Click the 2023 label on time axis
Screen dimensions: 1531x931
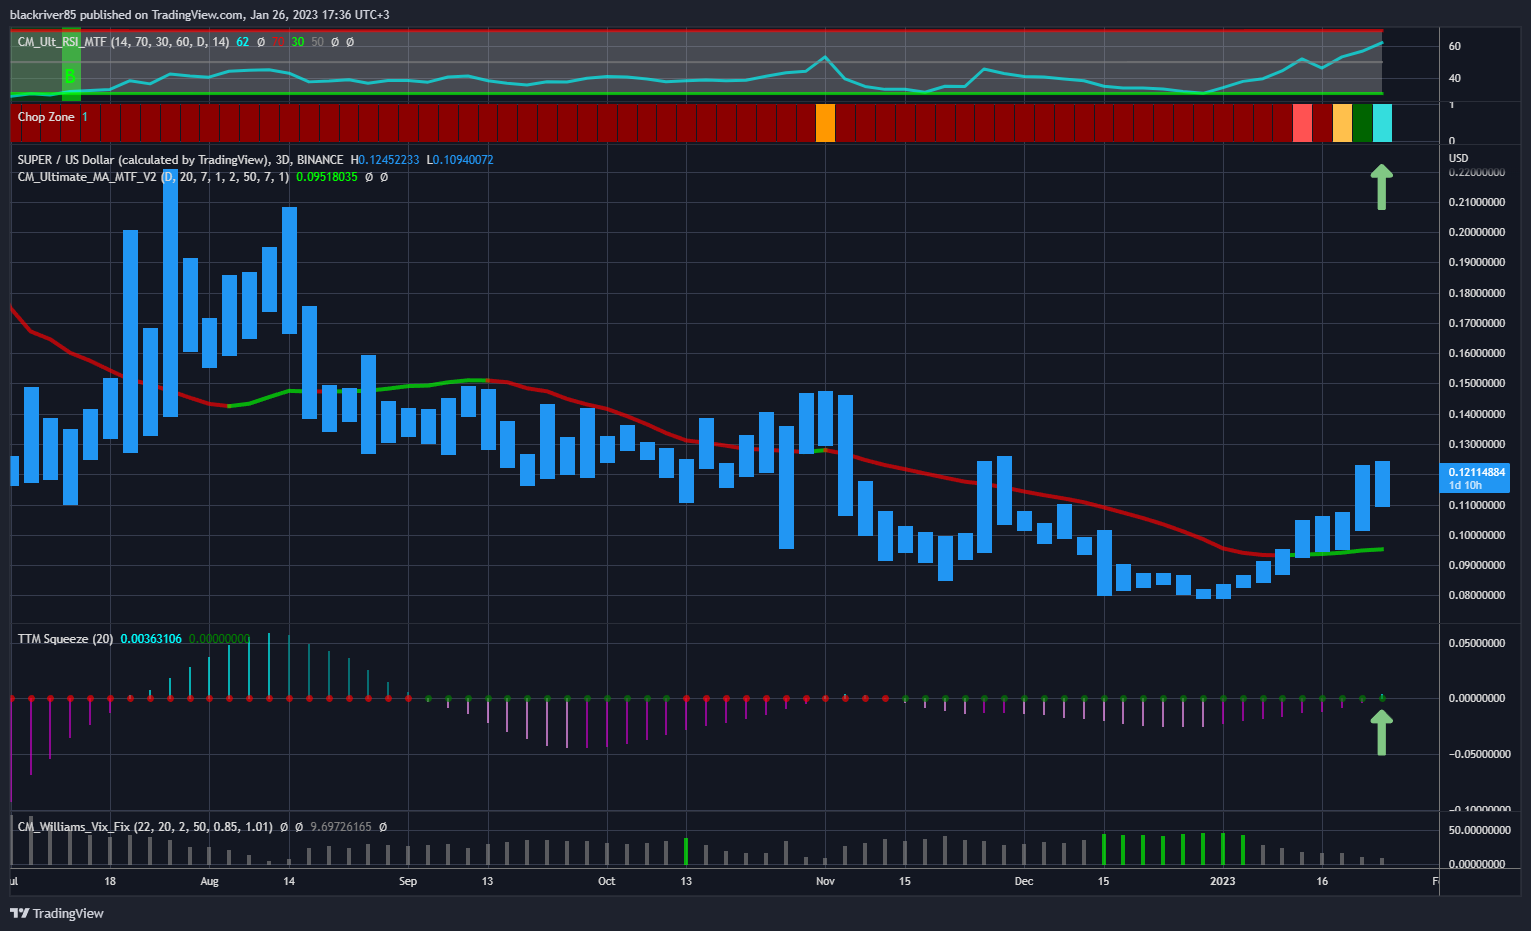(1222, 882)
